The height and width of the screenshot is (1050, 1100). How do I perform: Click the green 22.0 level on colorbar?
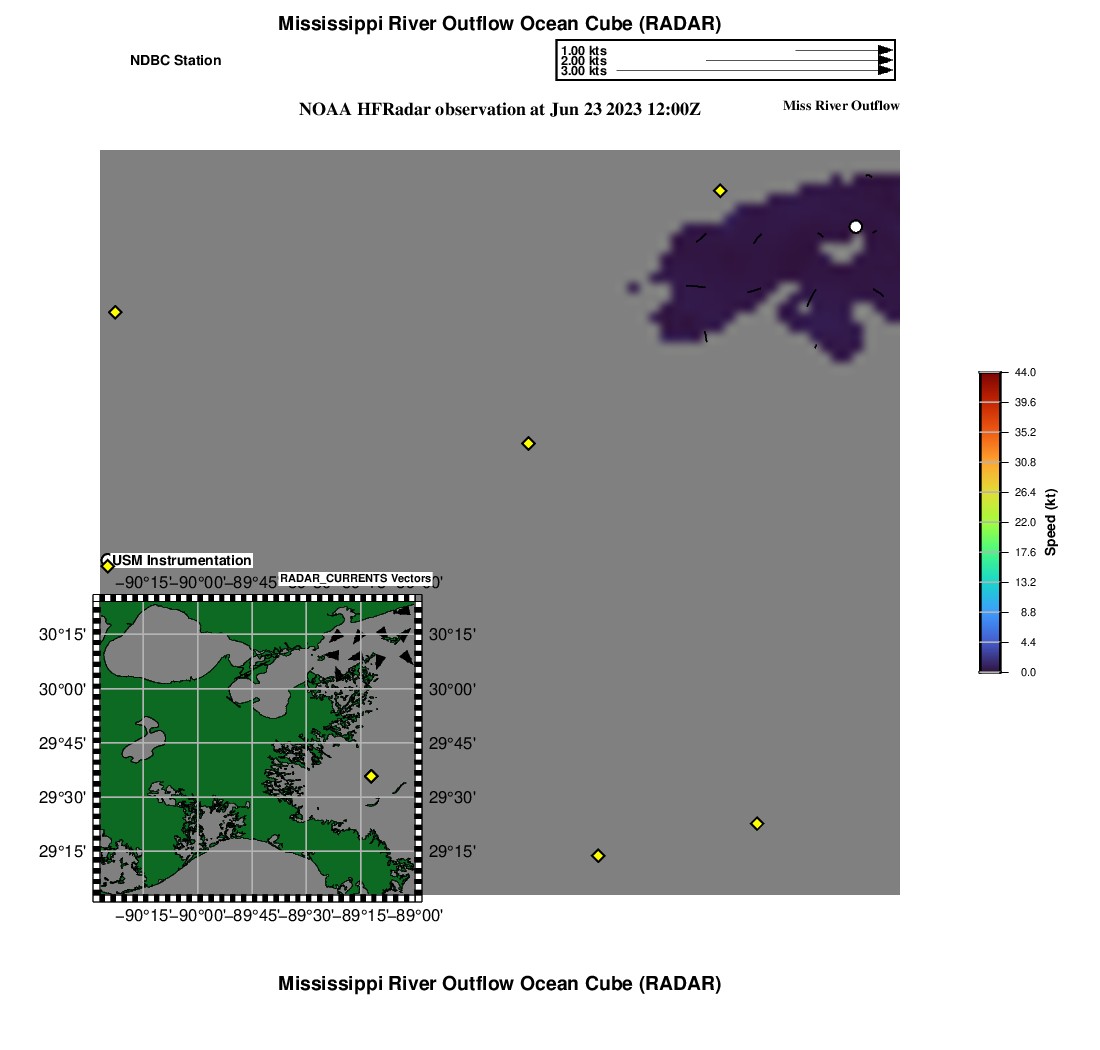click(989, 522)
